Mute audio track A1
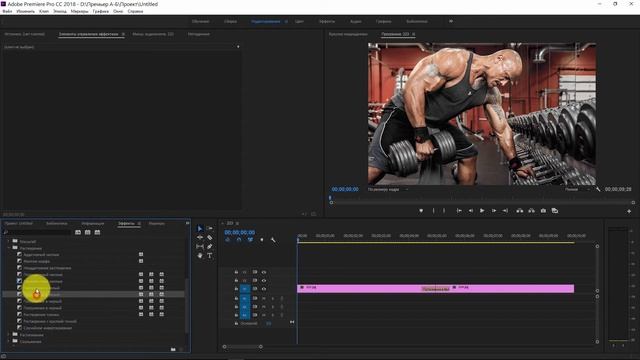 (264, 299)
